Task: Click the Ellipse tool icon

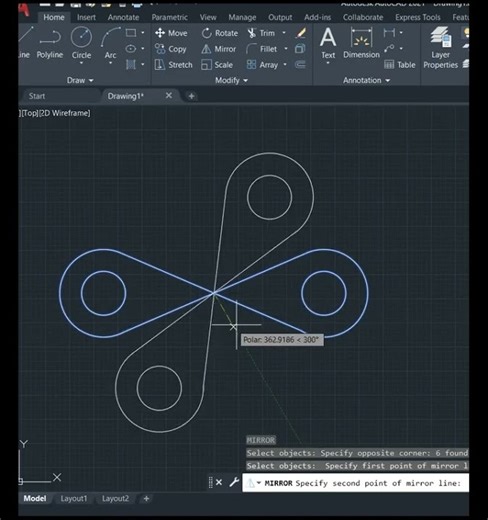Action: click(x=131, y=49)
